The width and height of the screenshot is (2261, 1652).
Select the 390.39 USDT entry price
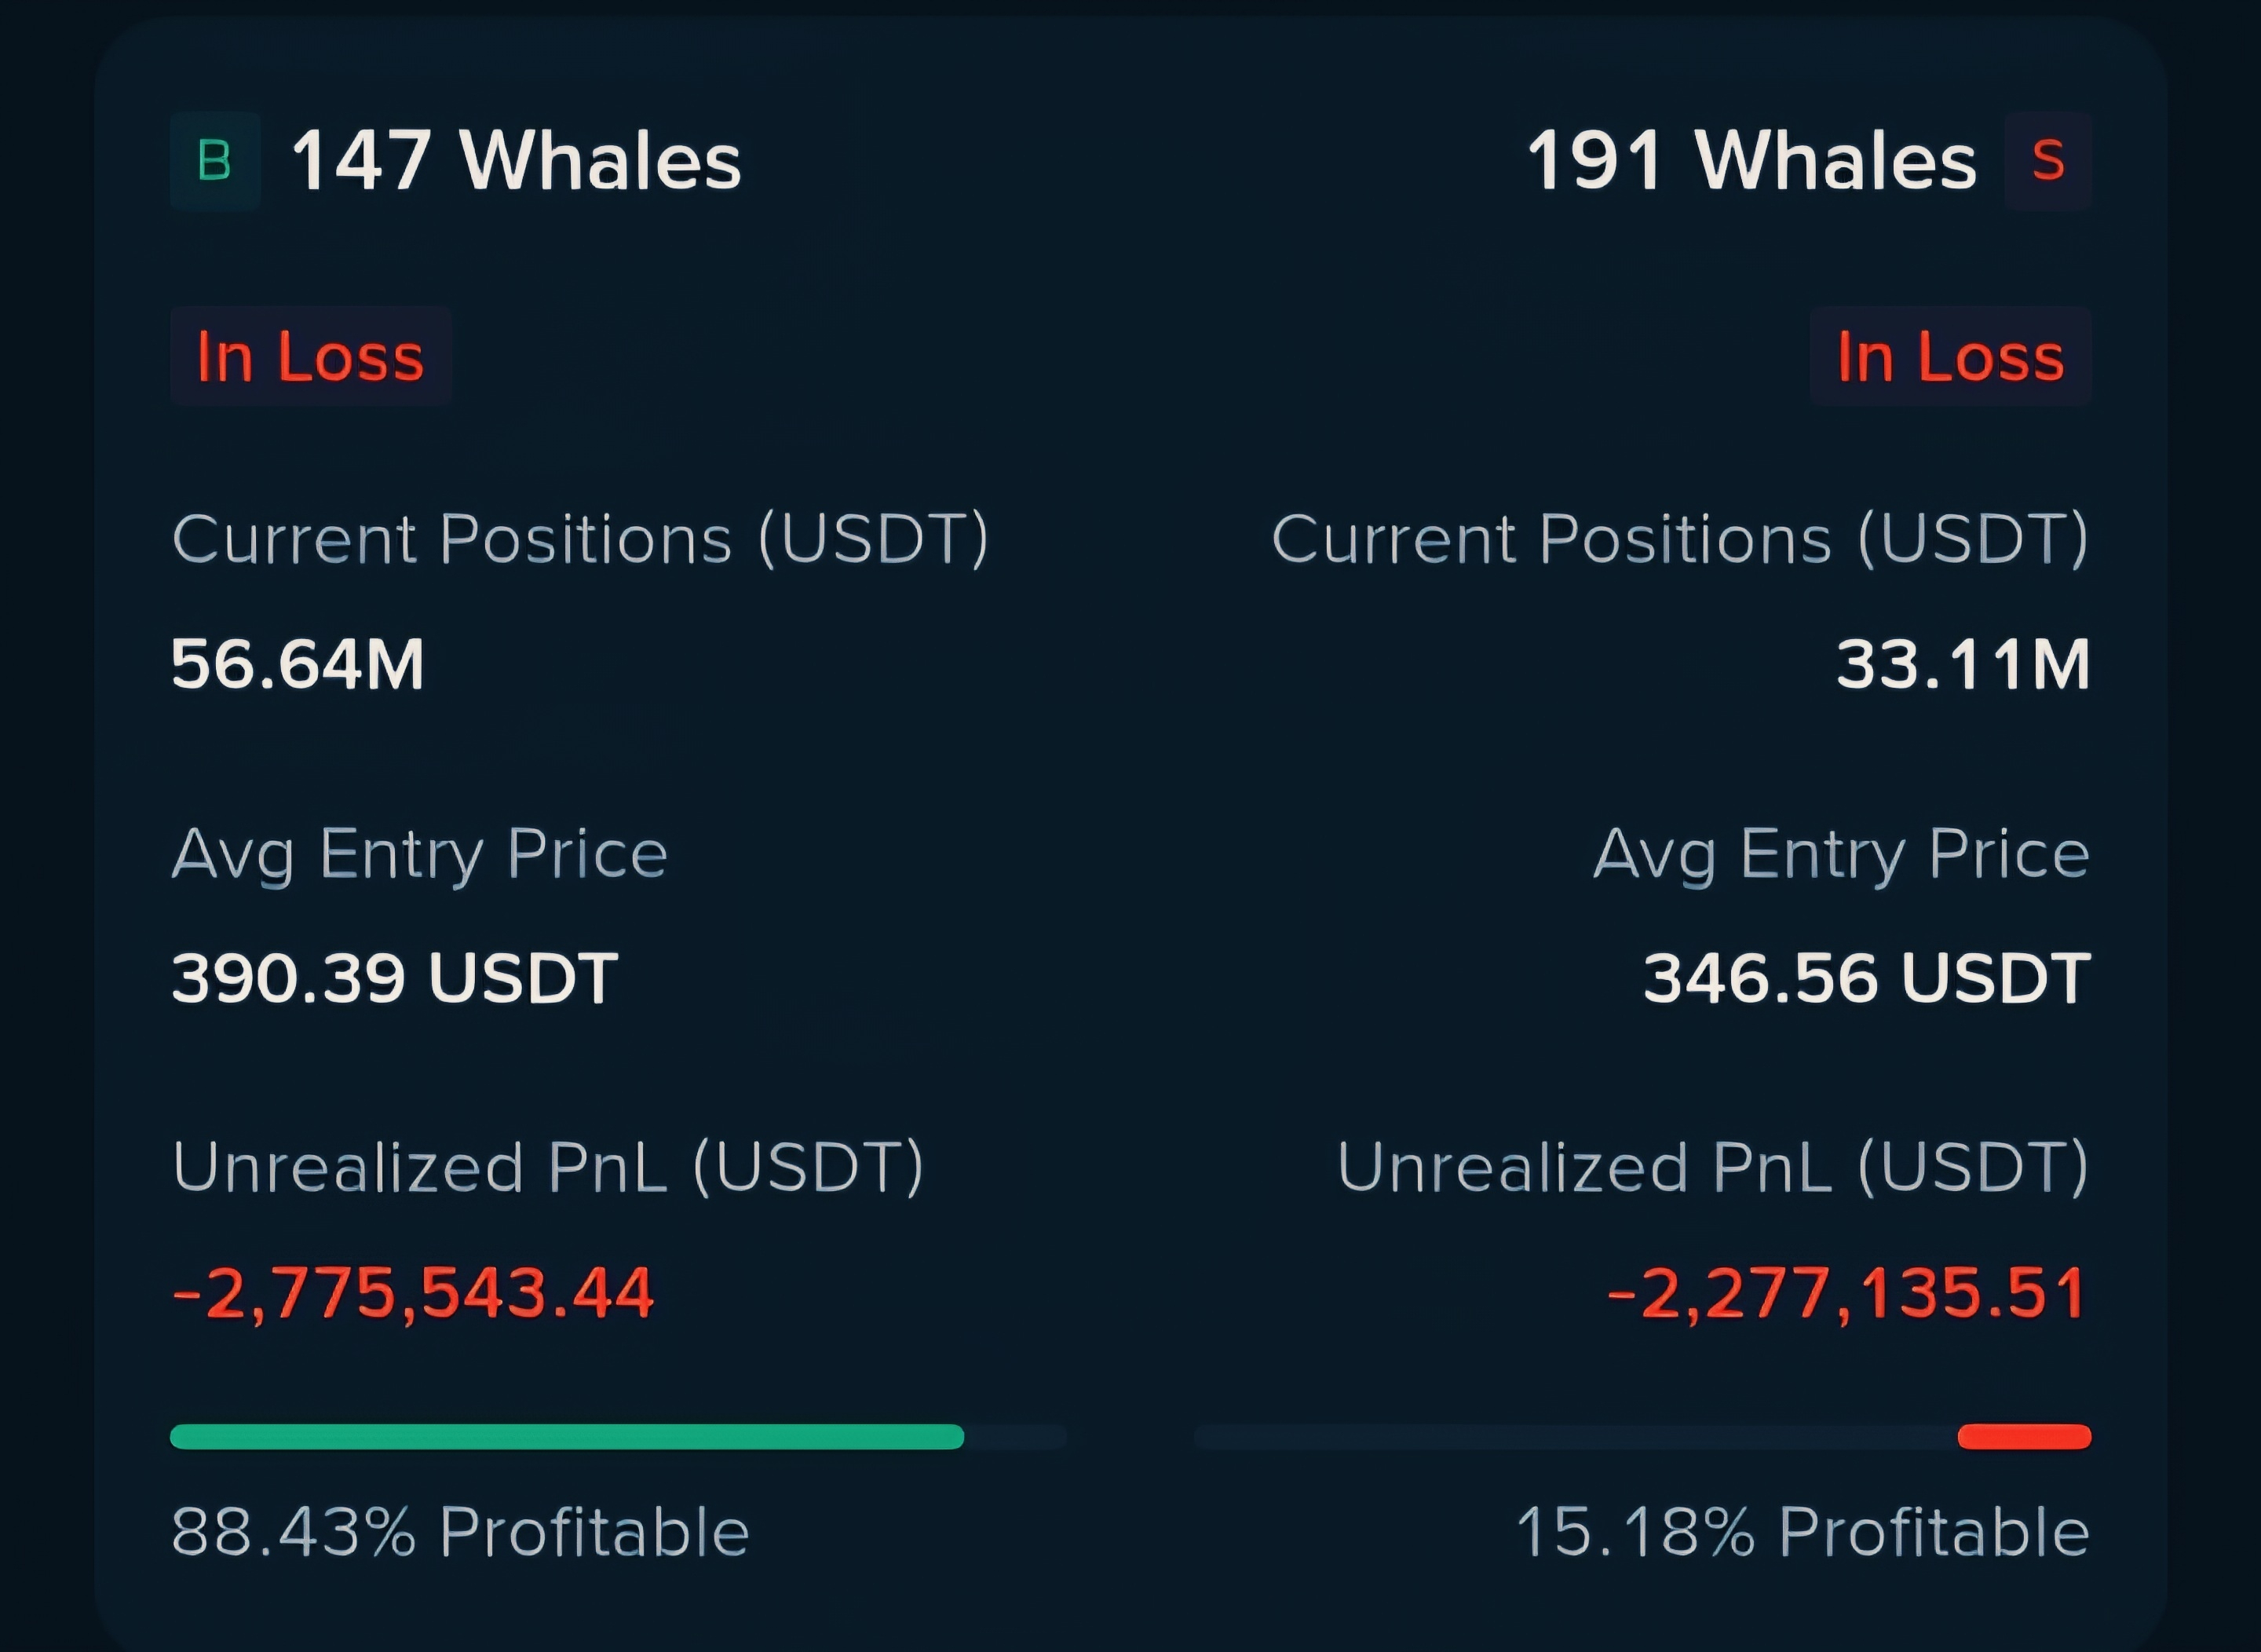(x=395, y=978)
